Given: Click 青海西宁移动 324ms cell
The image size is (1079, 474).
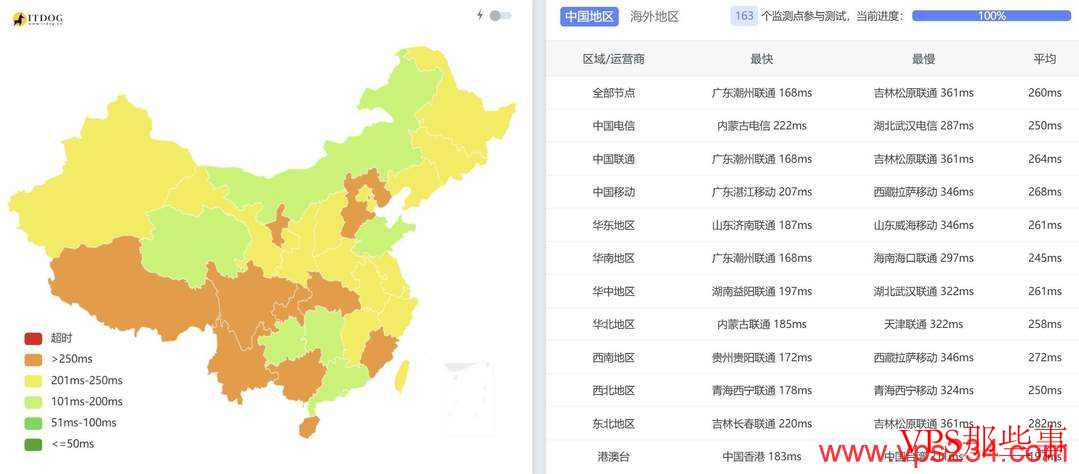Looking at the screenshot, I should [923, 390].
